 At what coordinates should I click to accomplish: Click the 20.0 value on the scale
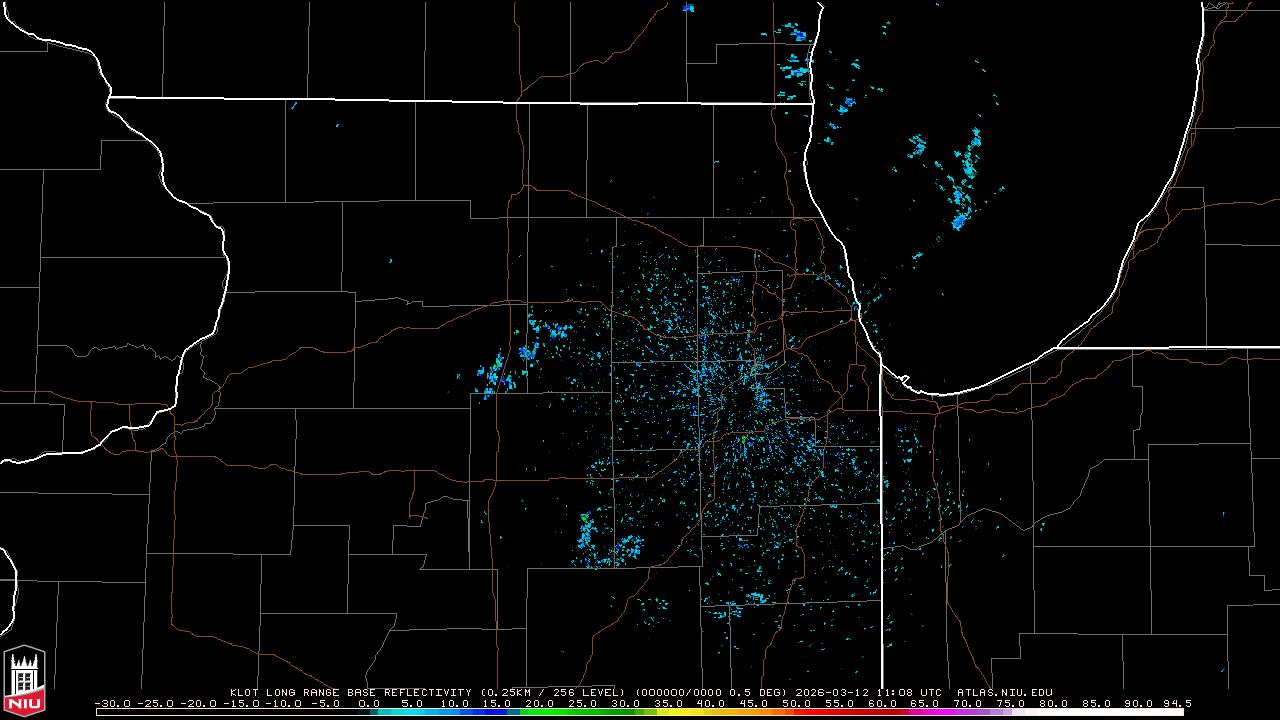coord(539,703)
